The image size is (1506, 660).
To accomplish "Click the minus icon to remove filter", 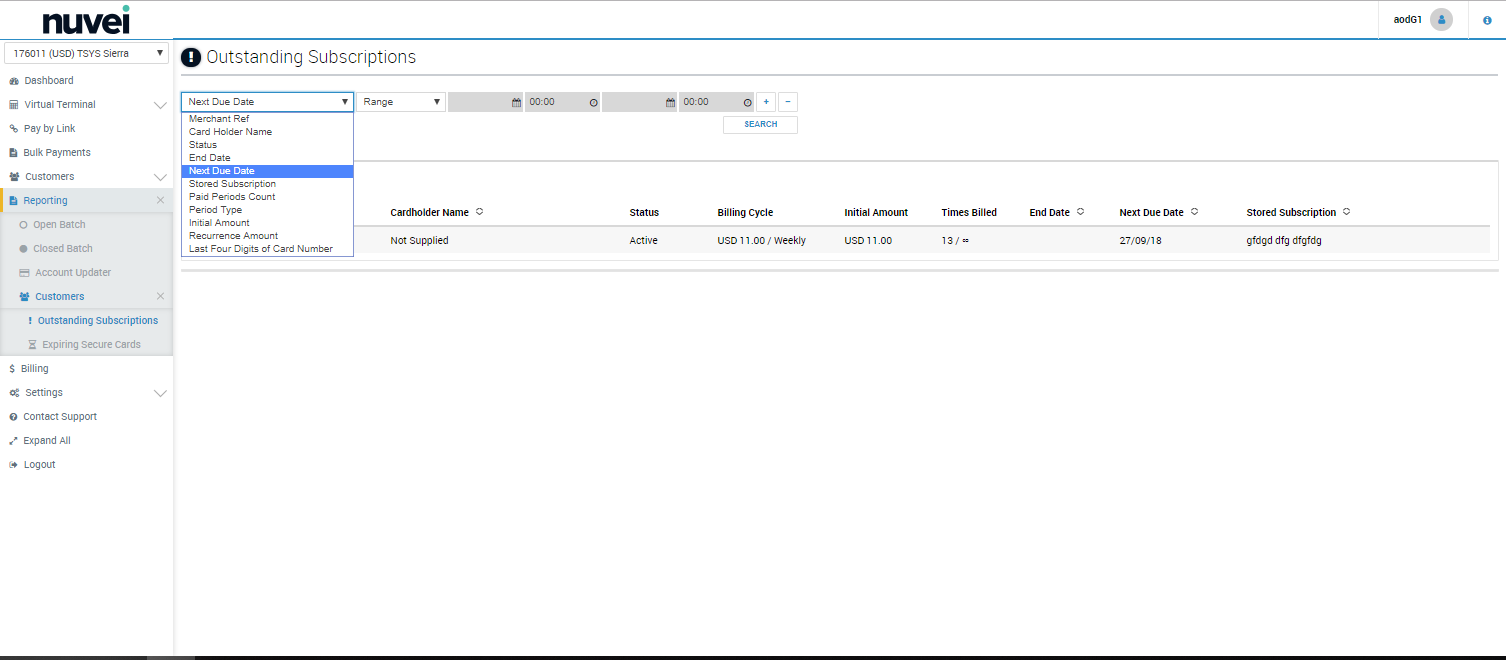I will [x=788, y=102].
